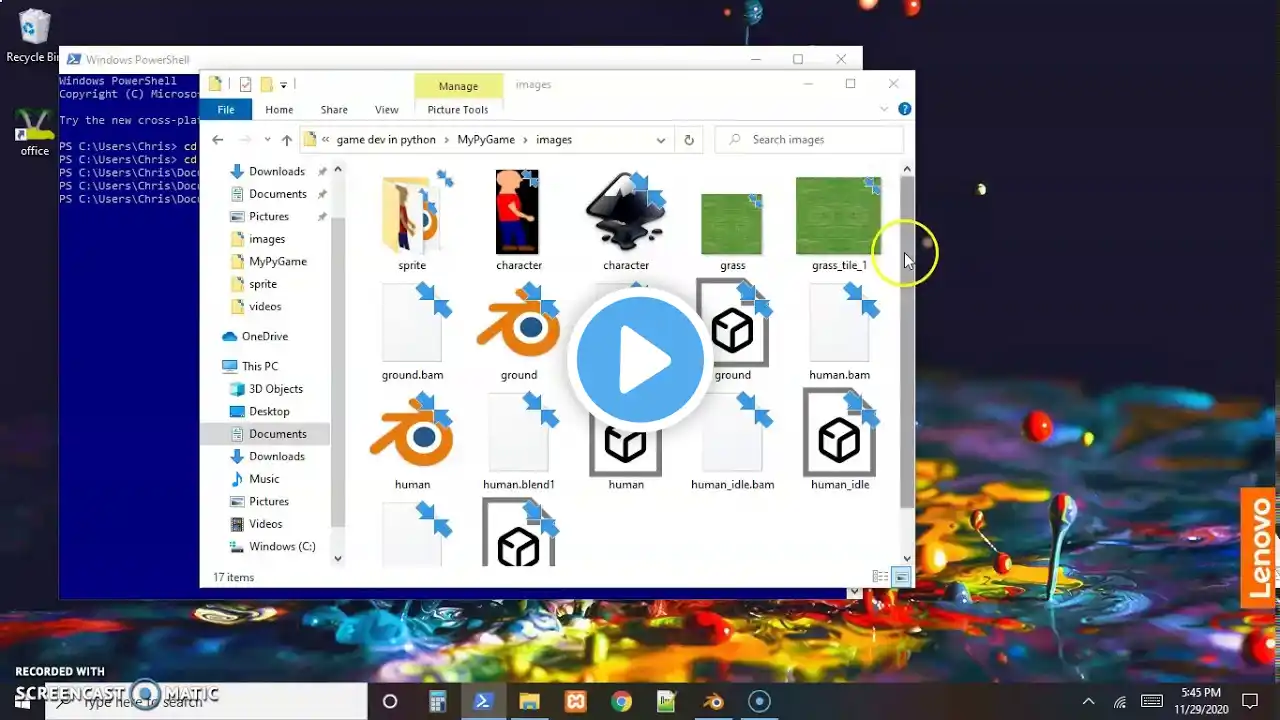Click the file list vertical scrollbar

tap(907, 340)
